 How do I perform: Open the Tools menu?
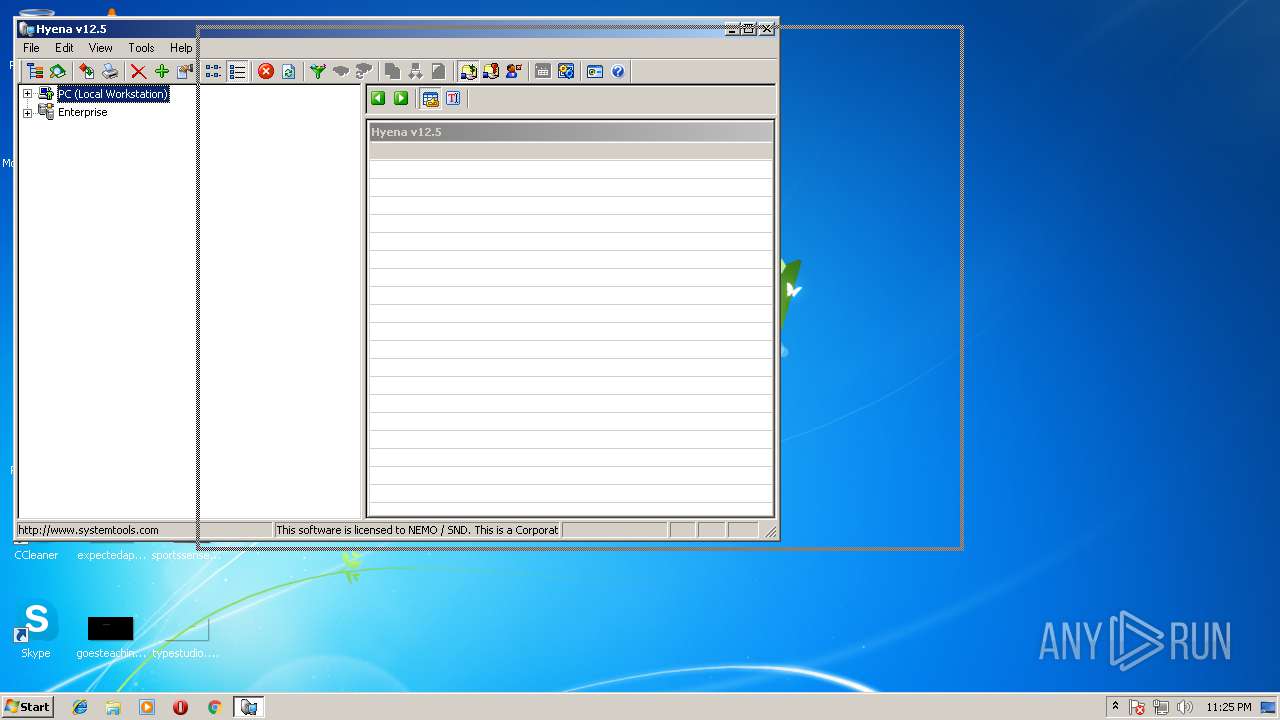tap(141, 48)
